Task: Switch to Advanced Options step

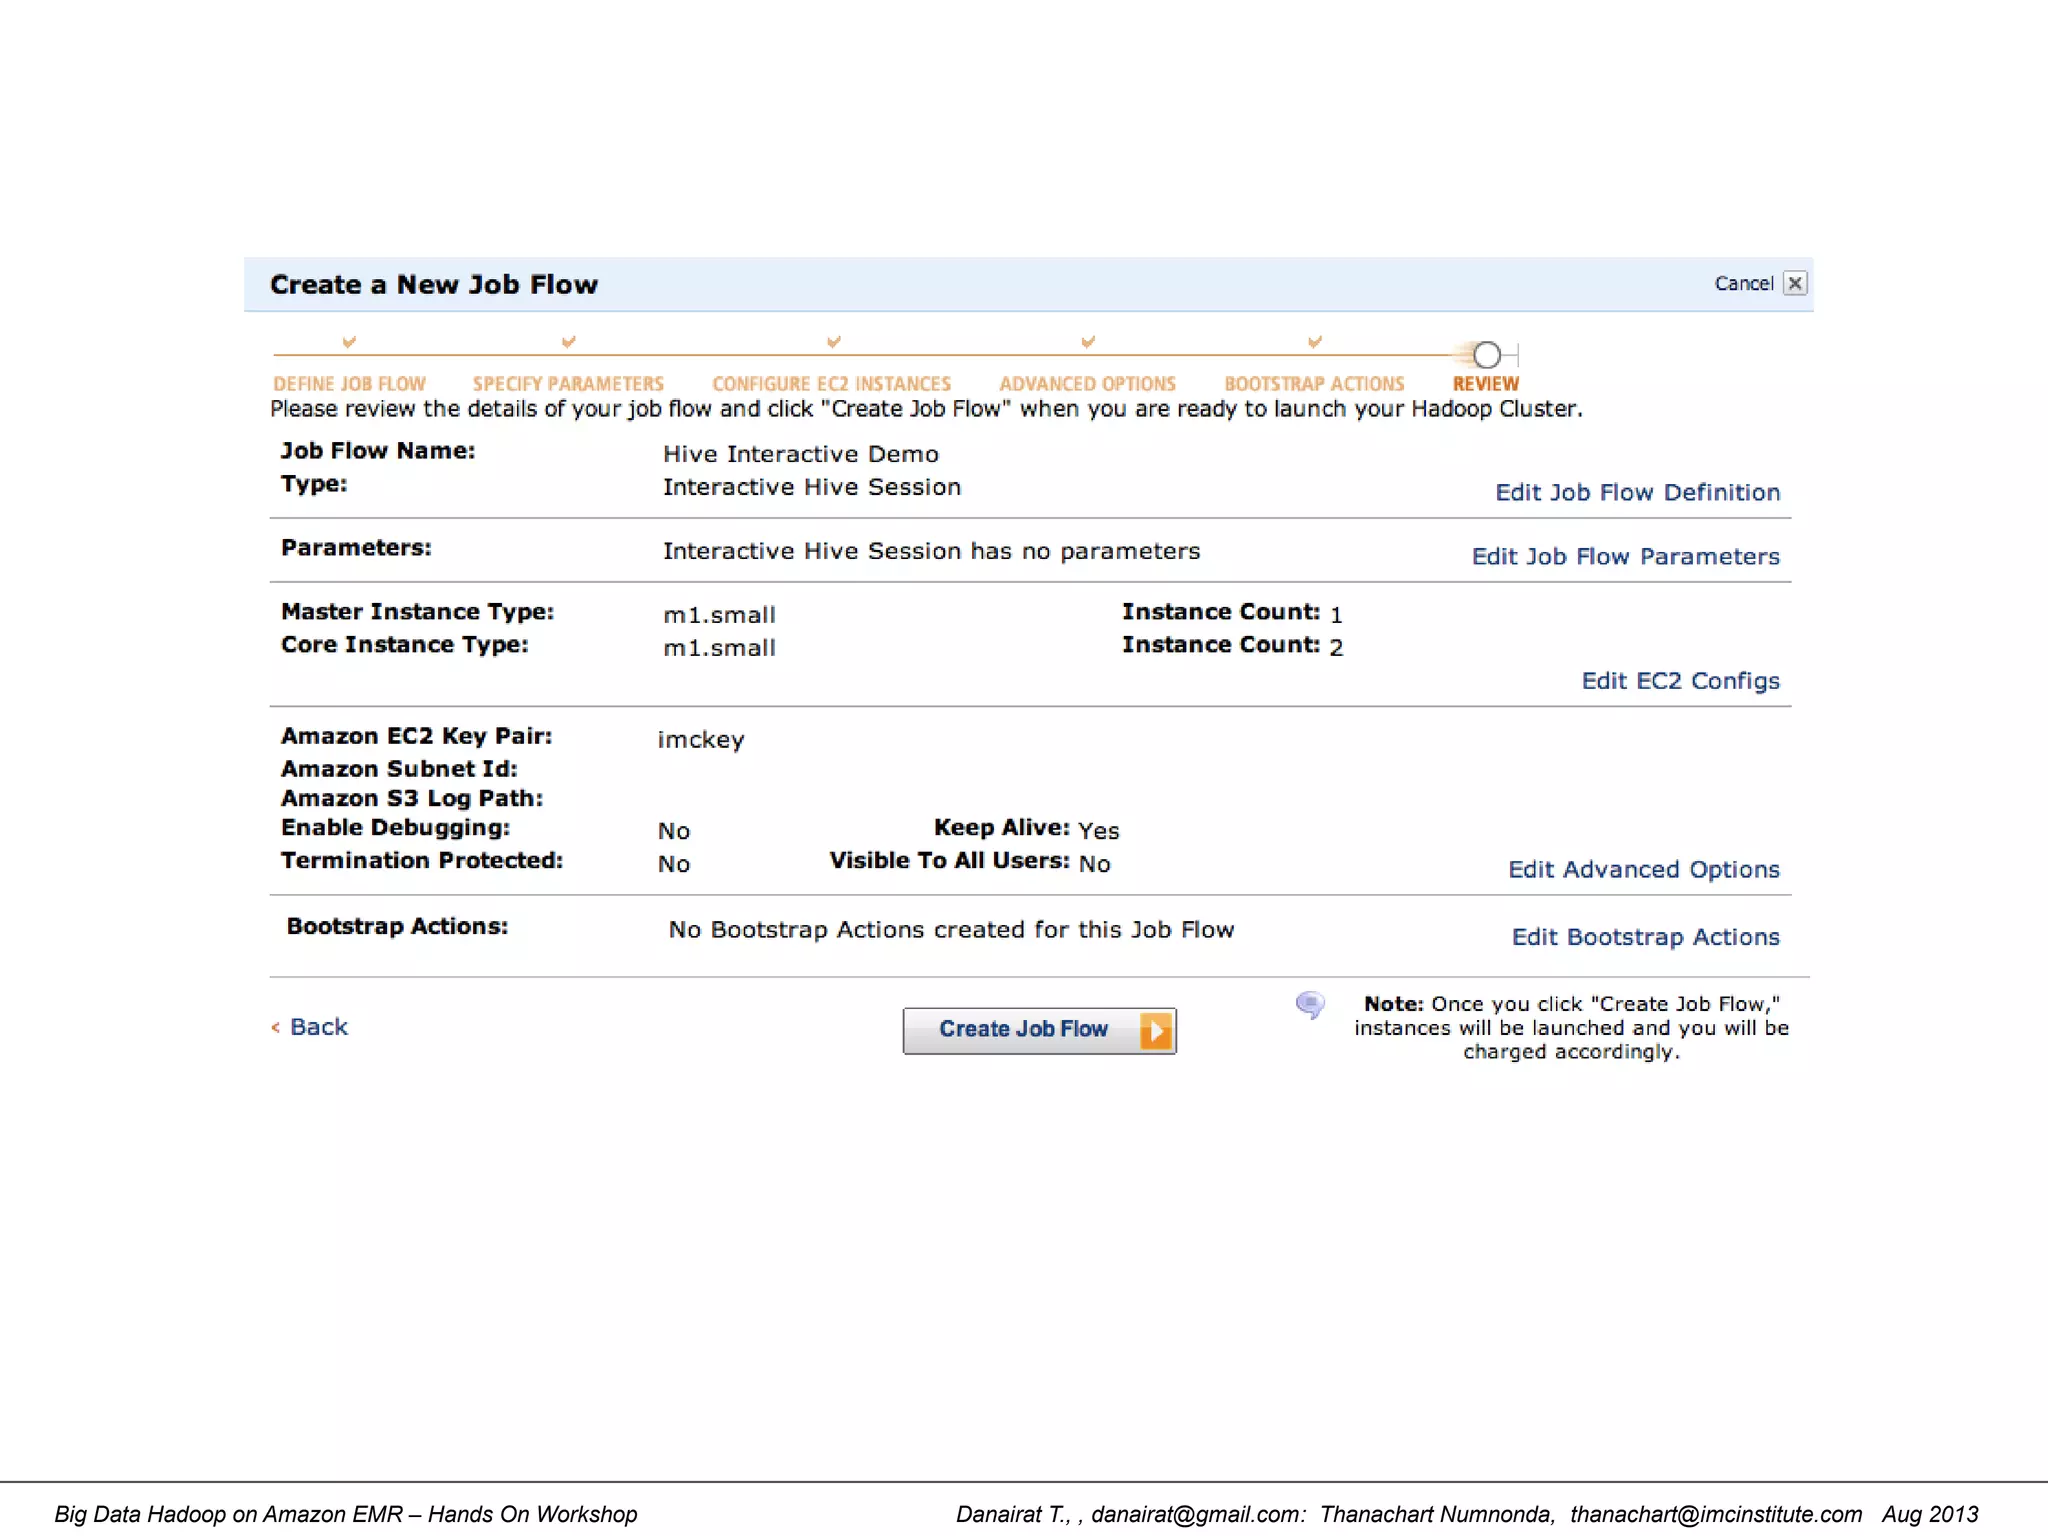Action: pos(1087,384)
